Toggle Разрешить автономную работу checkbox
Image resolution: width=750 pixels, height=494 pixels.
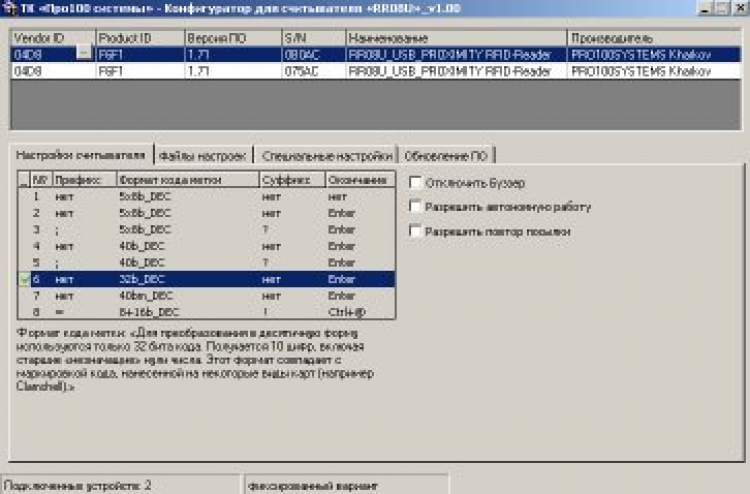(415, 207)
